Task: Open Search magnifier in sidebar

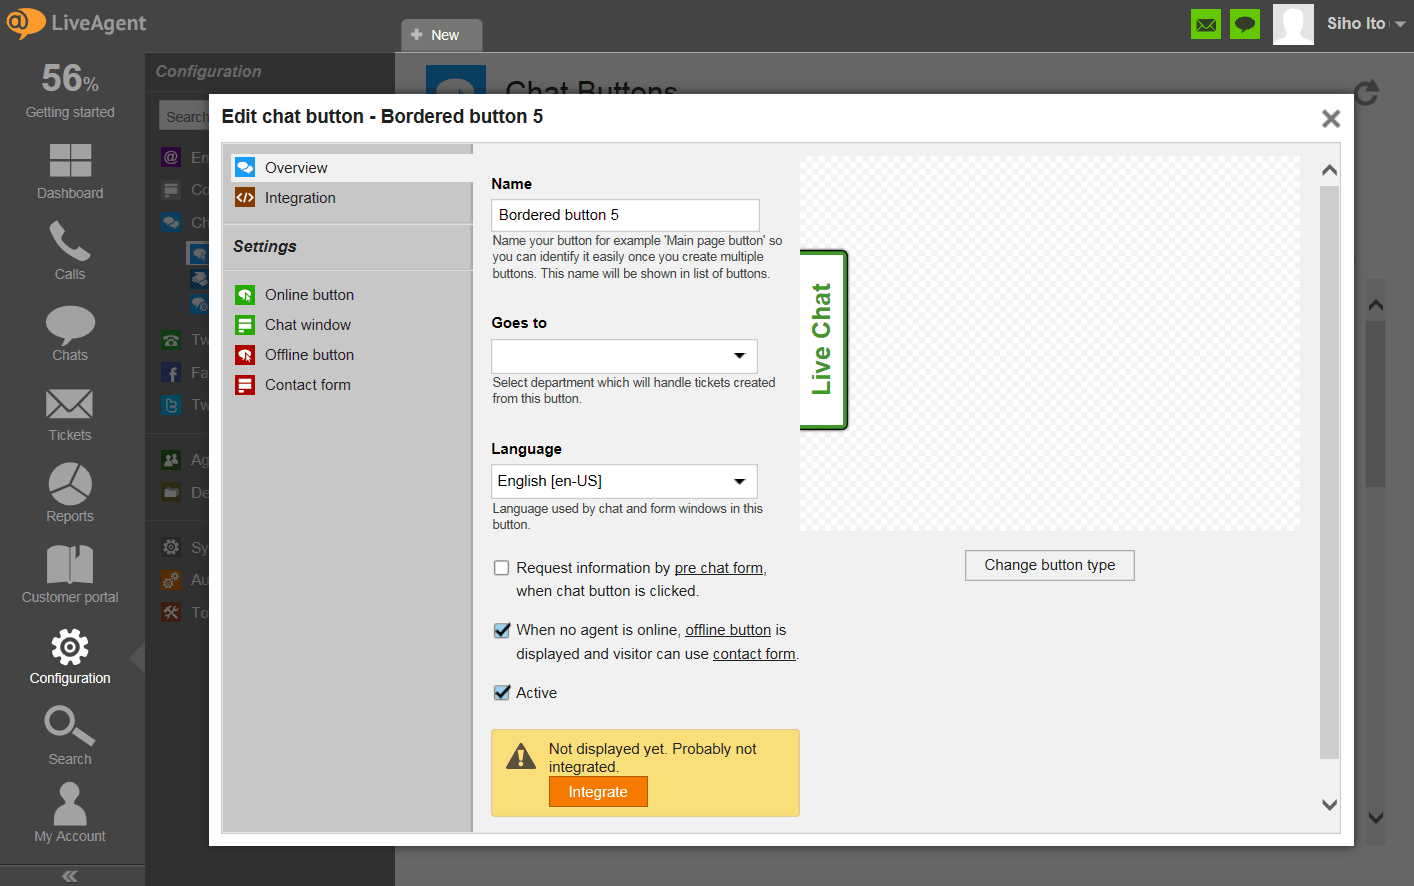Action: point(70,736)
